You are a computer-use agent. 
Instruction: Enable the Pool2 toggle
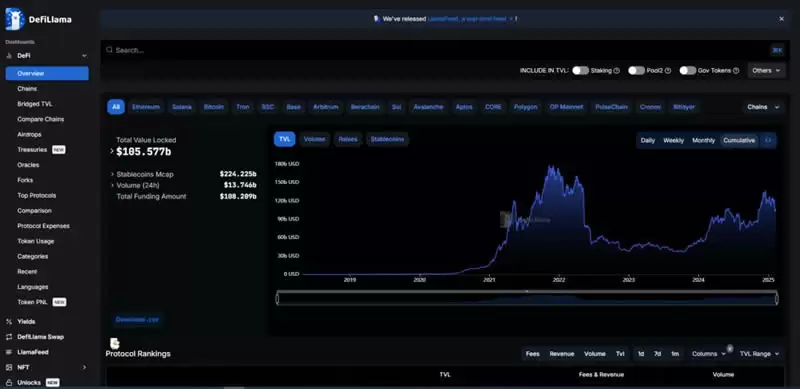(636, 70)
